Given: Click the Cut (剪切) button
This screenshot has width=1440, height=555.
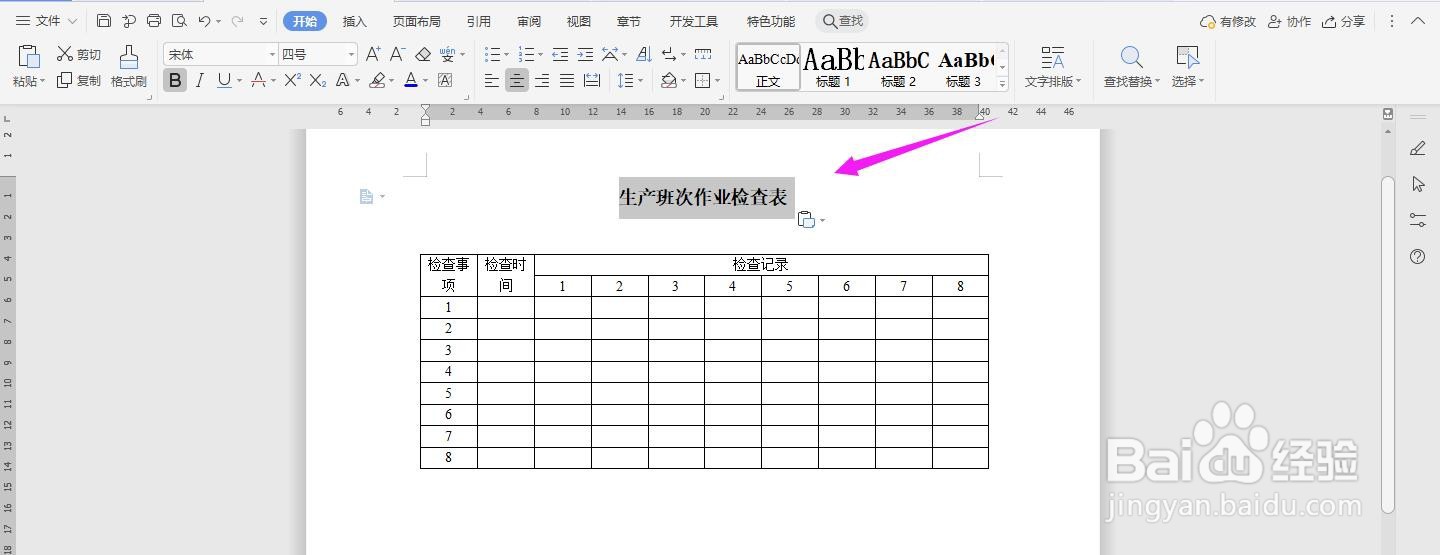Looking at the screenshot, I should point(79,54).
